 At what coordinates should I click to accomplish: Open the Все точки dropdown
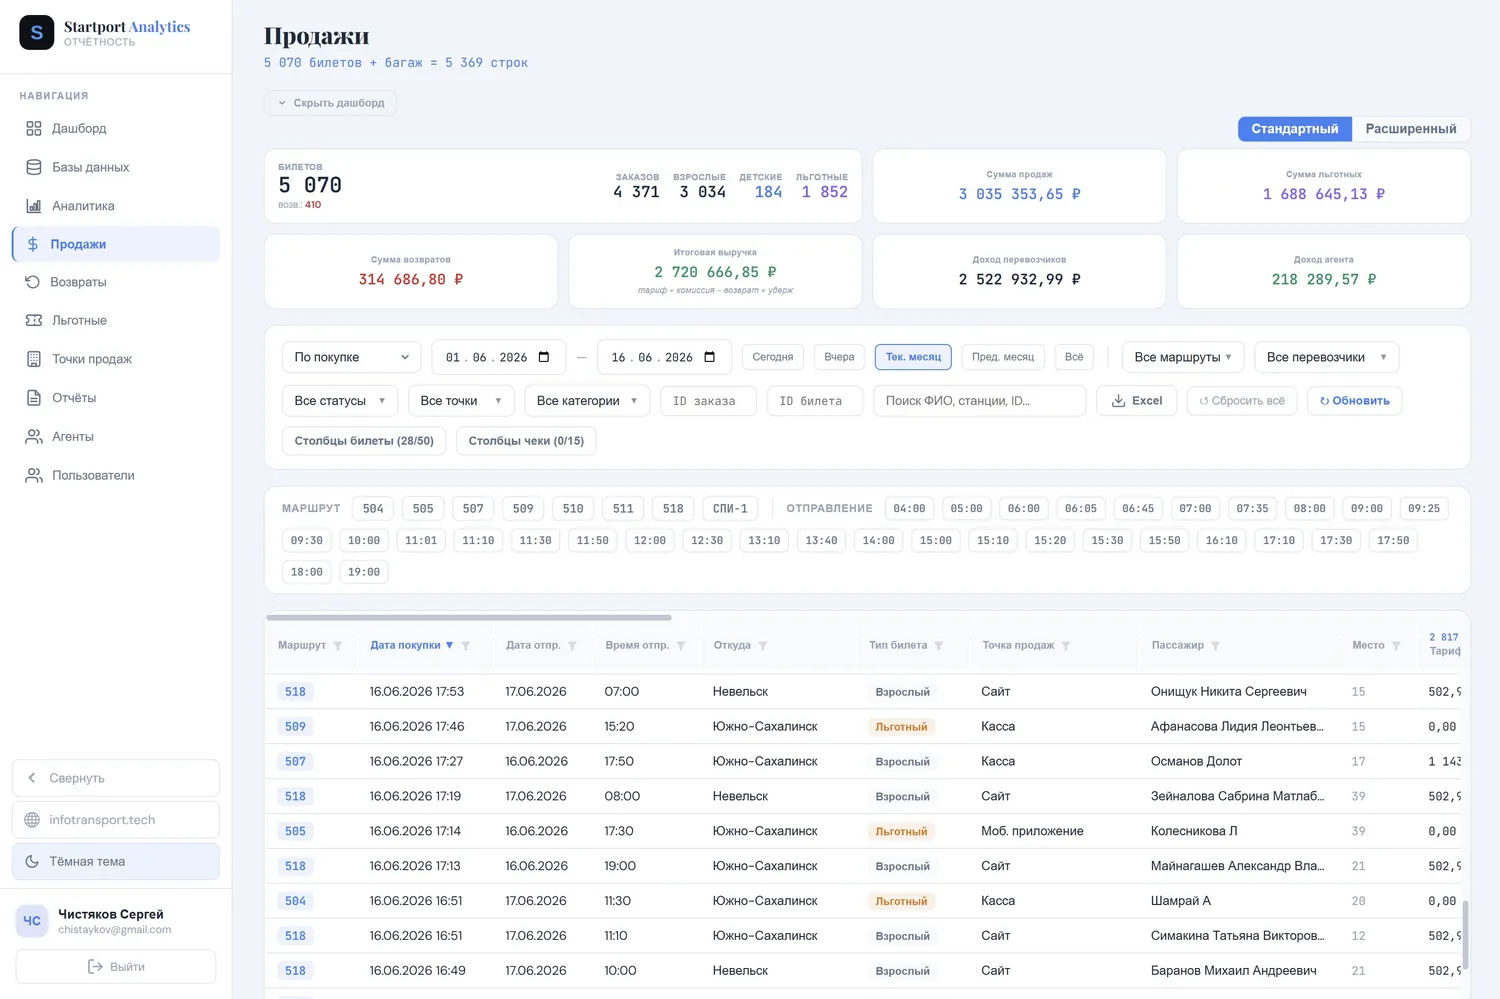point(461,401)
